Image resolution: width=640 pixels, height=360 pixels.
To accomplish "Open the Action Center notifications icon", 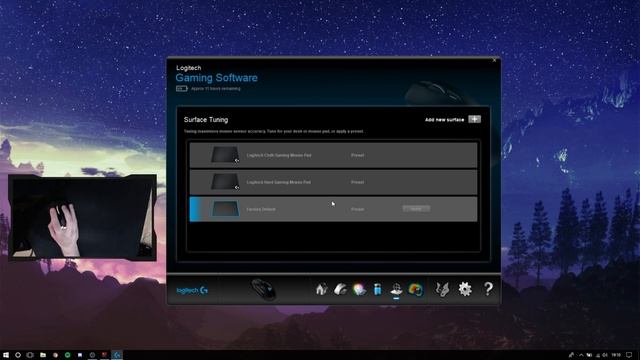I will coord(629,355).
